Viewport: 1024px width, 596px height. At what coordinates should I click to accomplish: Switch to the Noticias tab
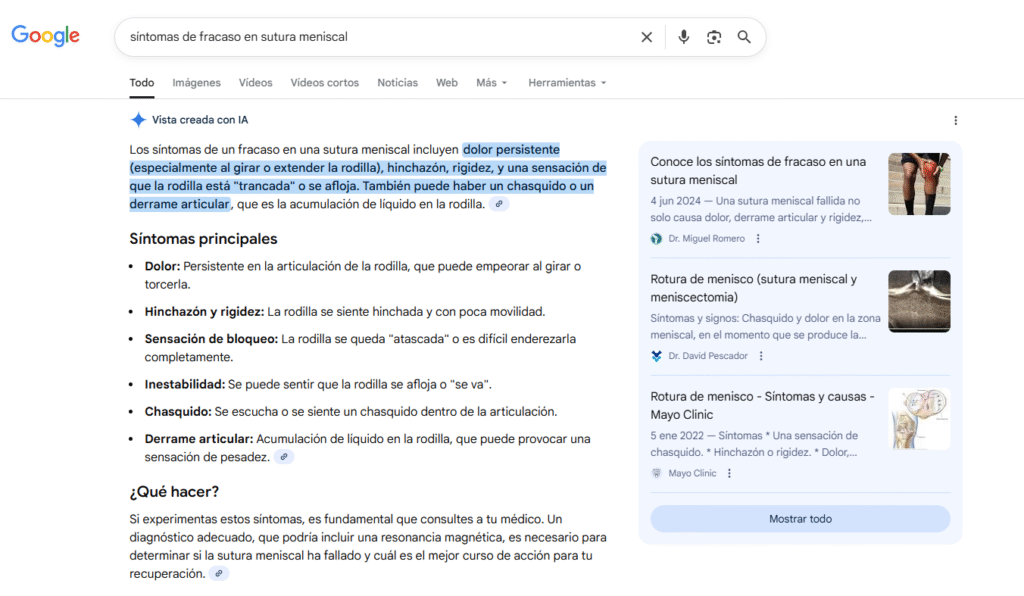point(397,83)
